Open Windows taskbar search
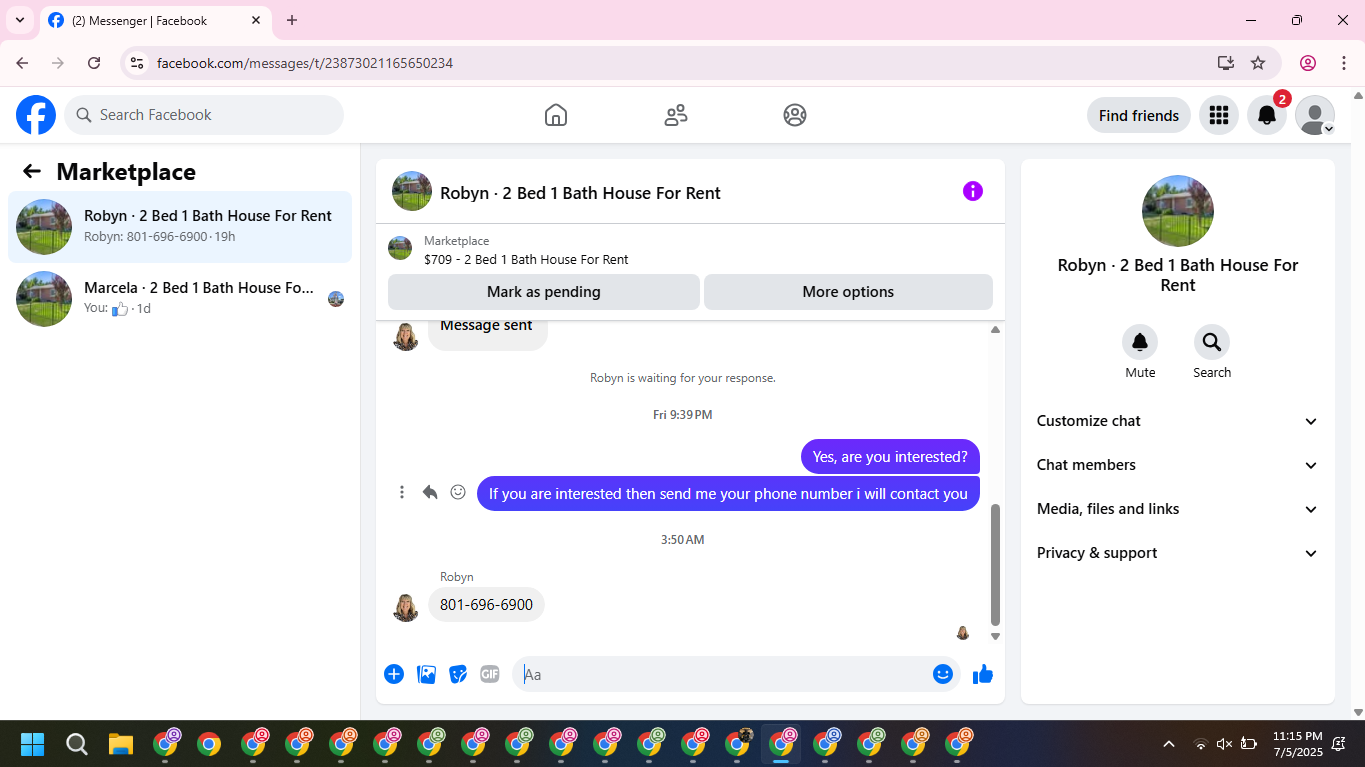Screen dimensions: 1365x767 76,744
